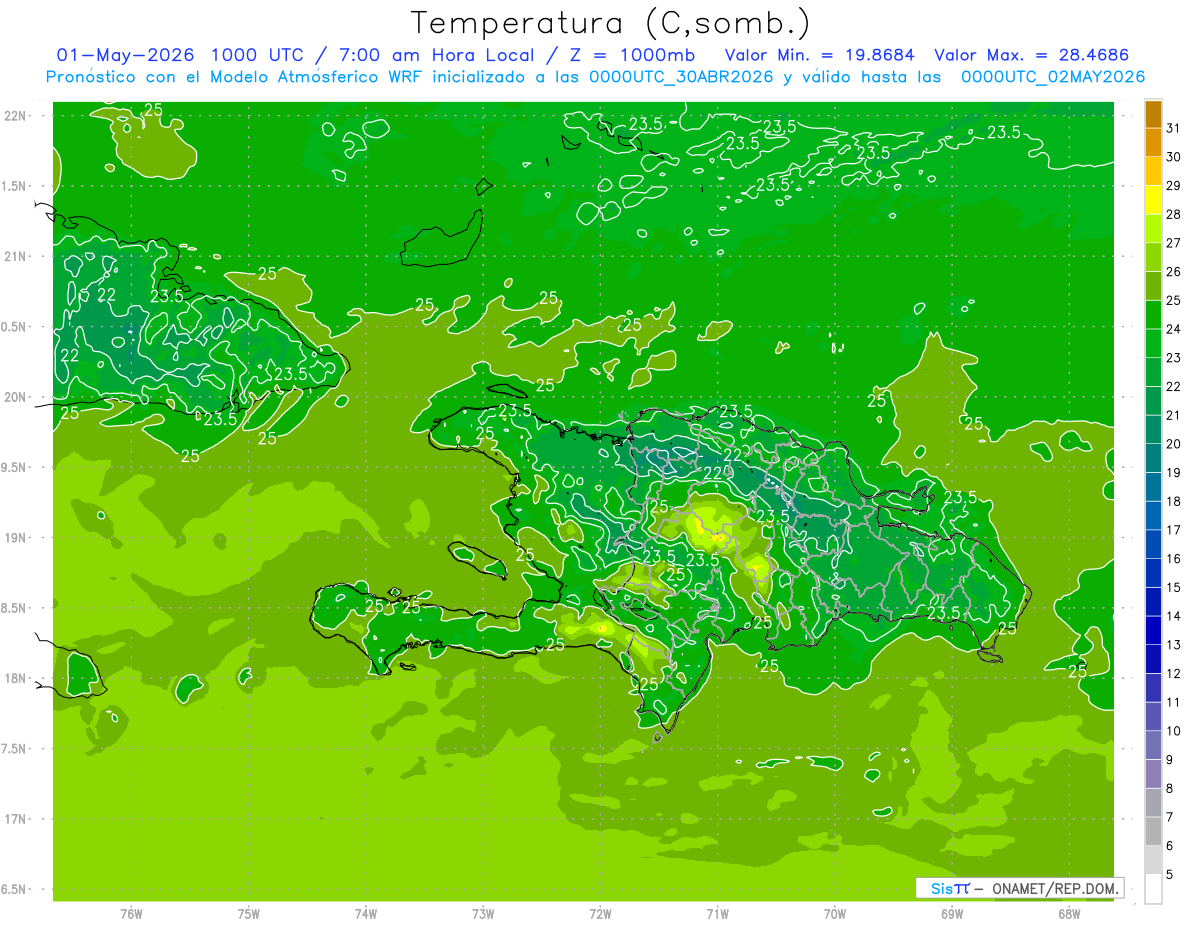Click the 72W longitude axis label
The image size is (1200, 927).
[x=600, y=914]
